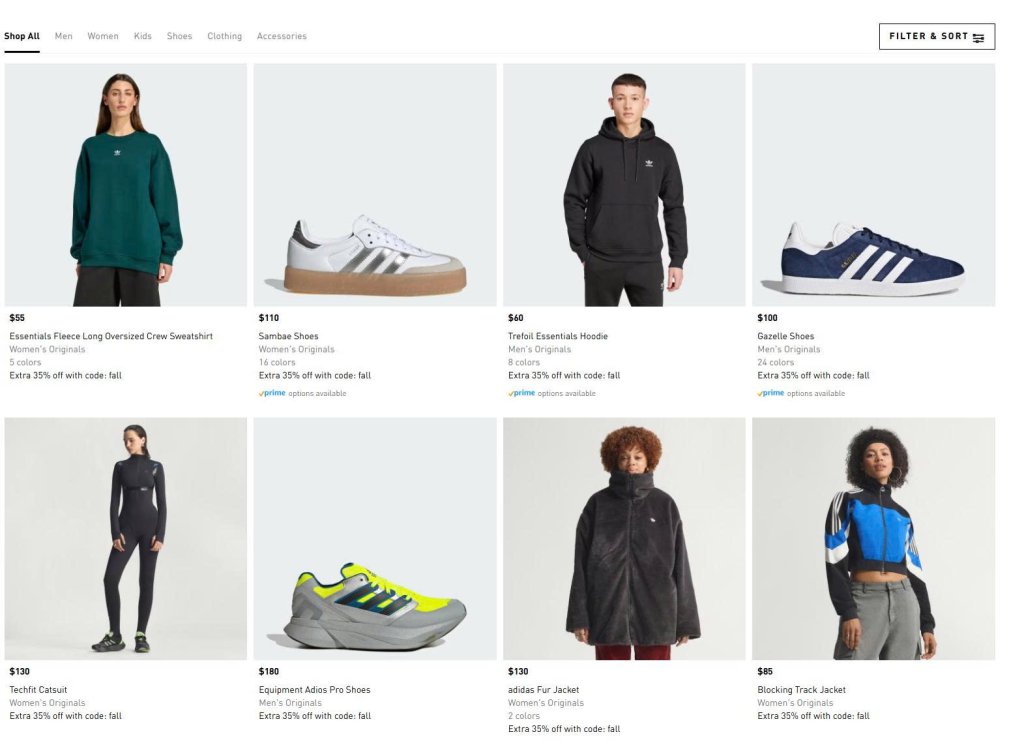1024x745 pixels.
Task: Click the Prime logo under Trefoil Hoodie
Action: [522, 393]
